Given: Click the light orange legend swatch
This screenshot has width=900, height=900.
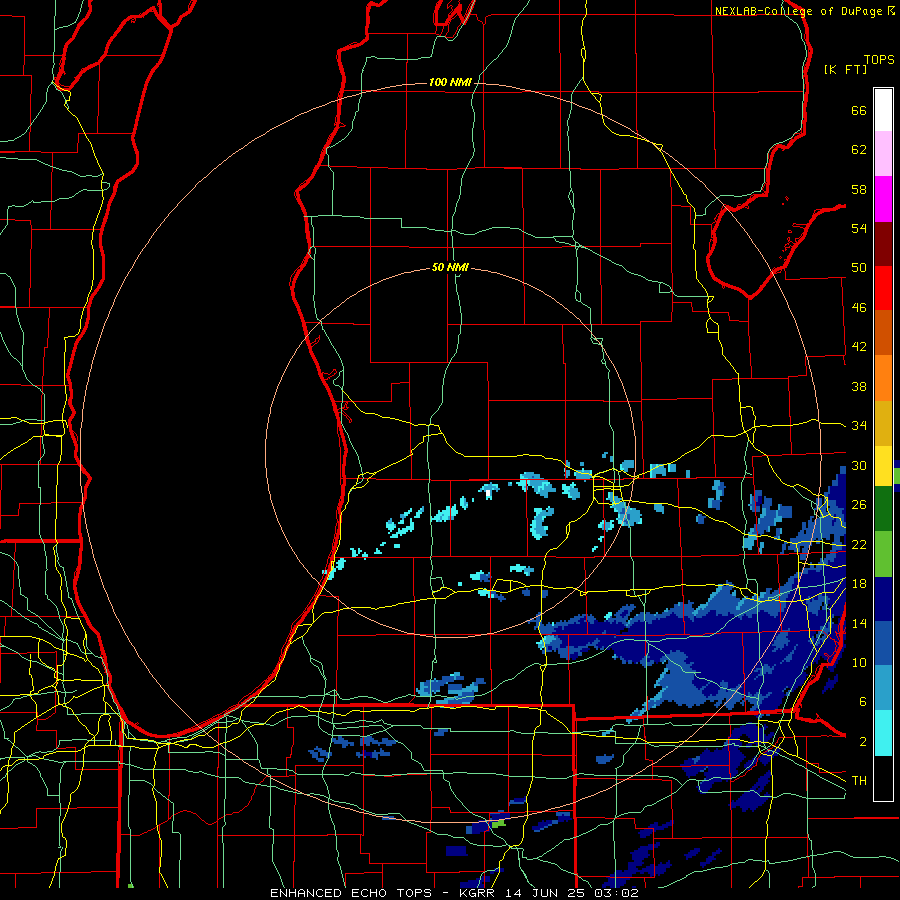Looking at the screenshot, I should [x=883, y=378].
